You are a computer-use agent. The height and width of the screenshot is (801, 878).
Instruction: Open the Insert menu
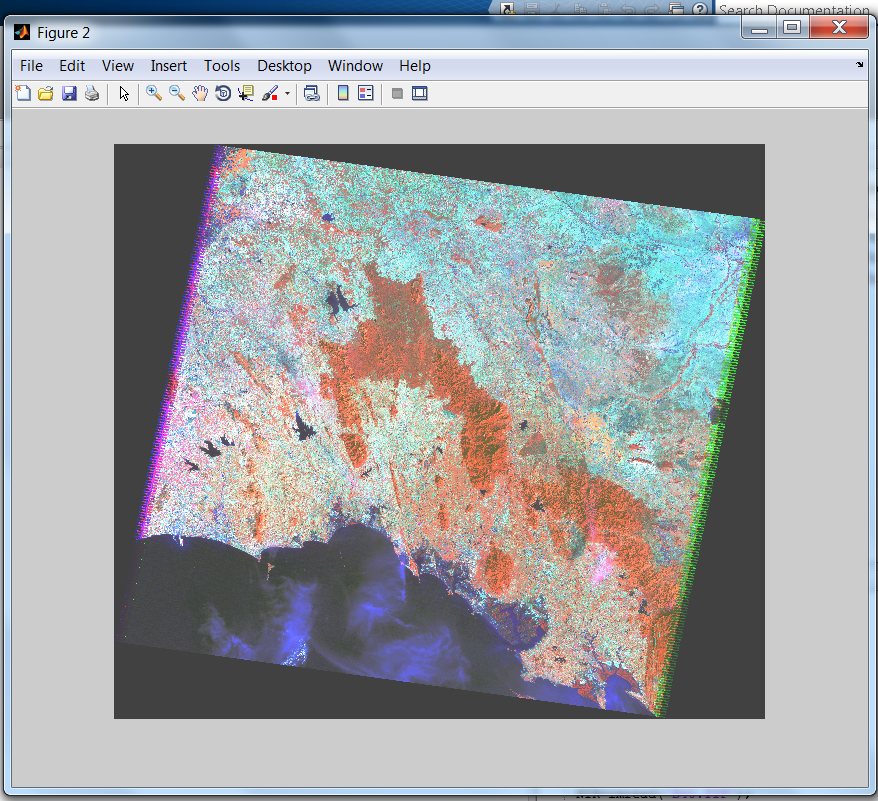(x=168, y=65)
